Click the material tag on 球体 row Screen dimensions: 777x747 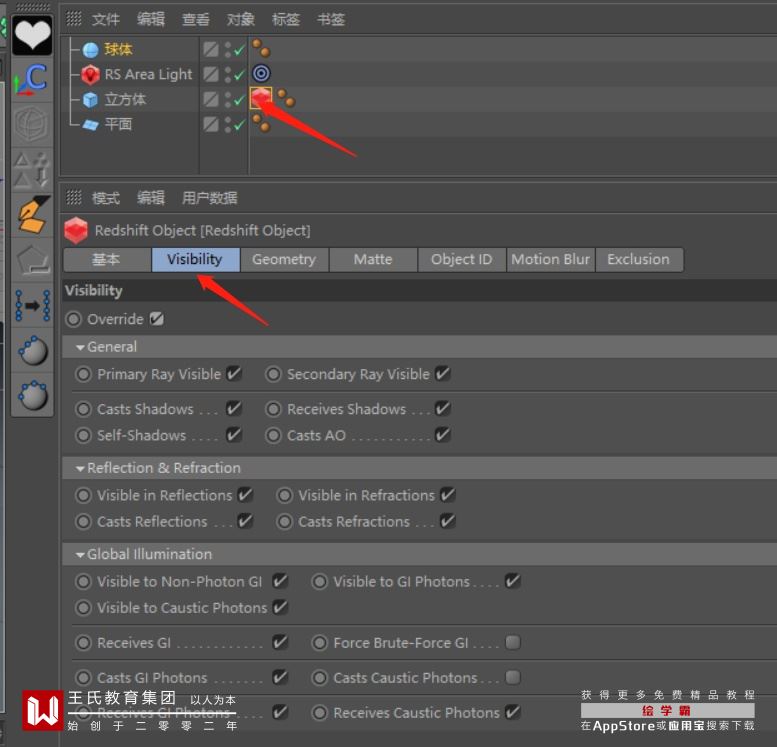[261, 49]
